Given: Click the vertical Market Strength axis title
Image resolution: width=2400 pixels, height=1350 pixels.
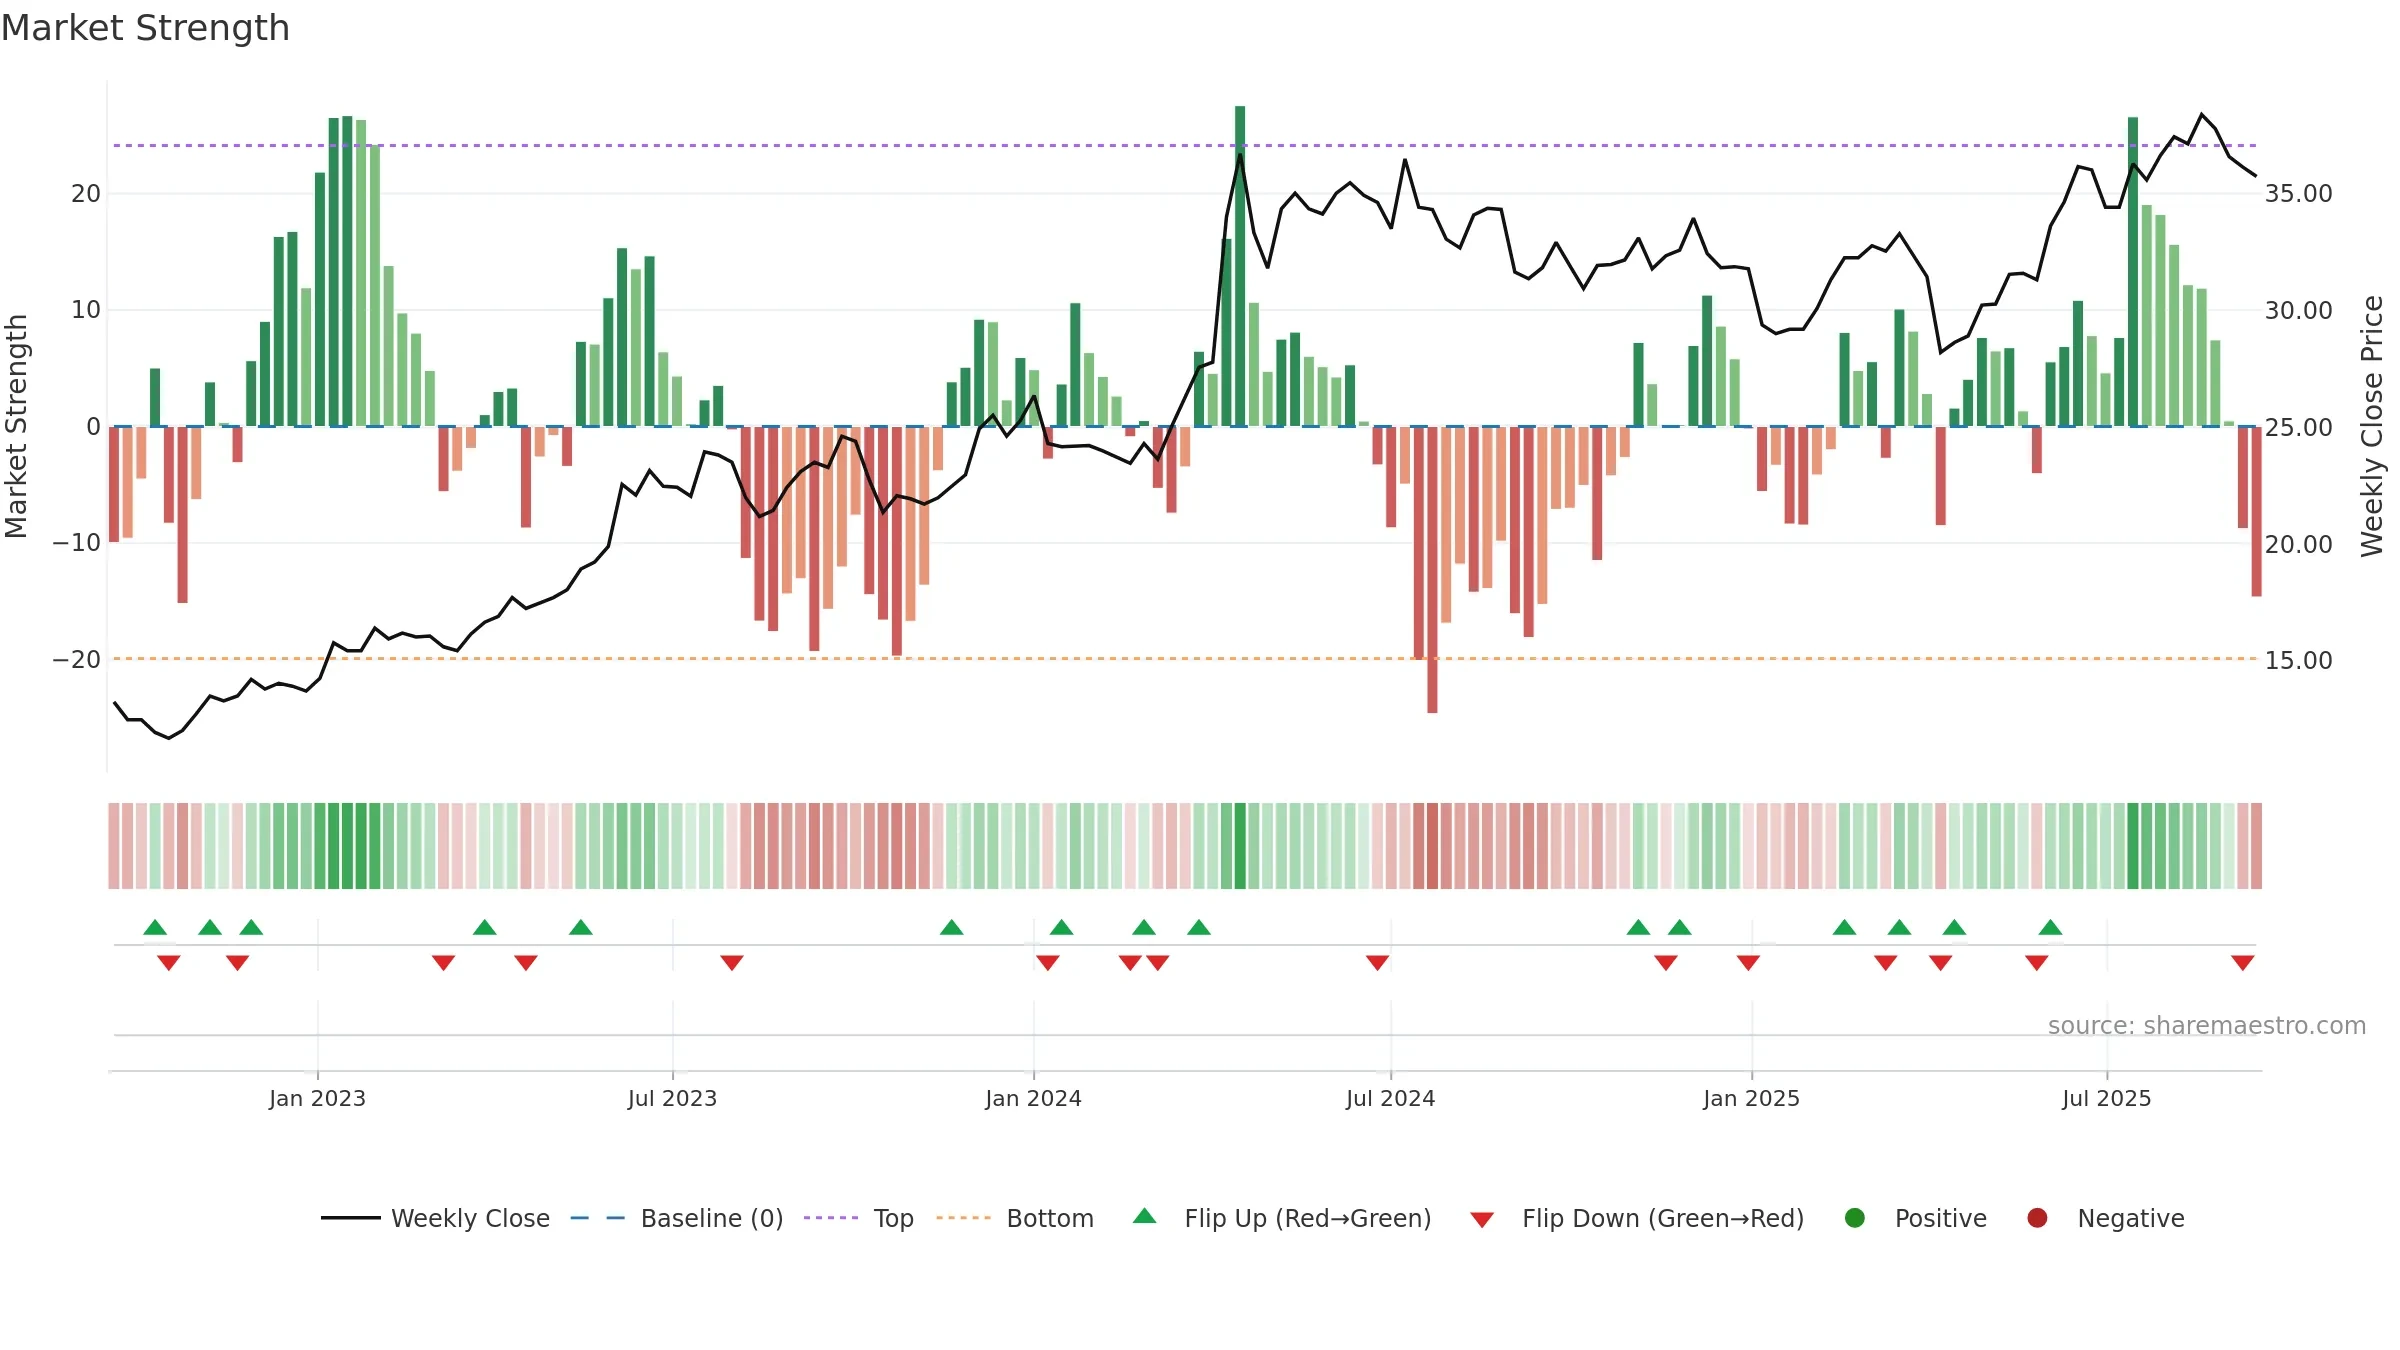Looking at the screenshot, I should [16, 426].
